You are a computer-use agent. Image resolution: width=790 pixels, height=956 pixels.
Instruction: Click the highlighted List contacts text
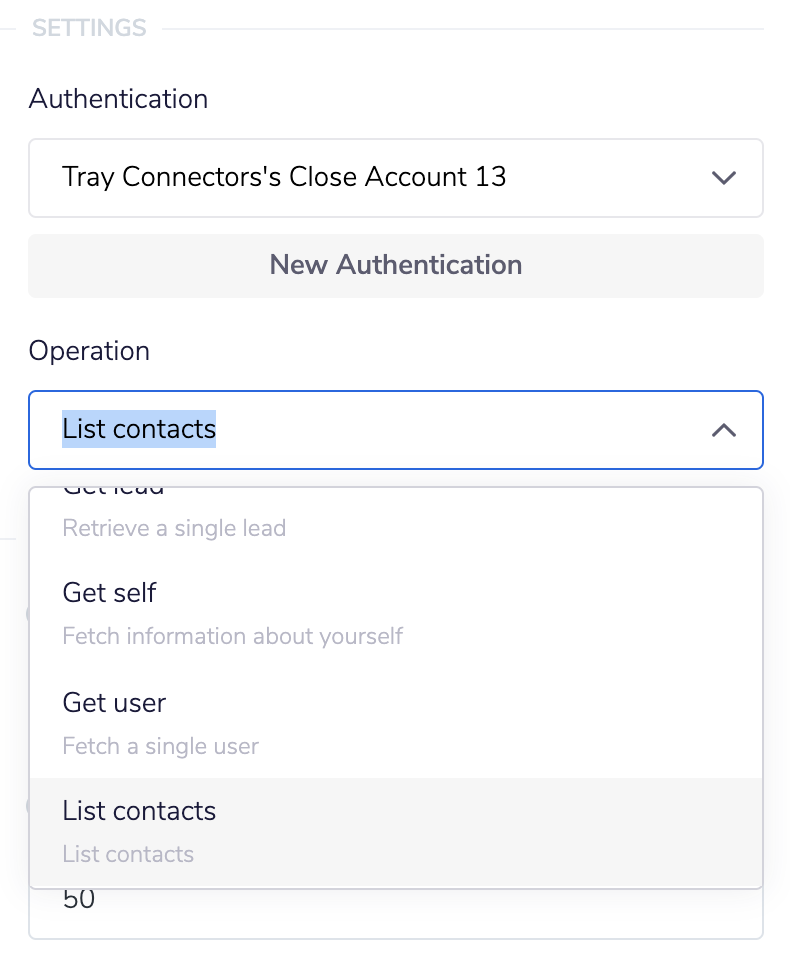point(138,428)
